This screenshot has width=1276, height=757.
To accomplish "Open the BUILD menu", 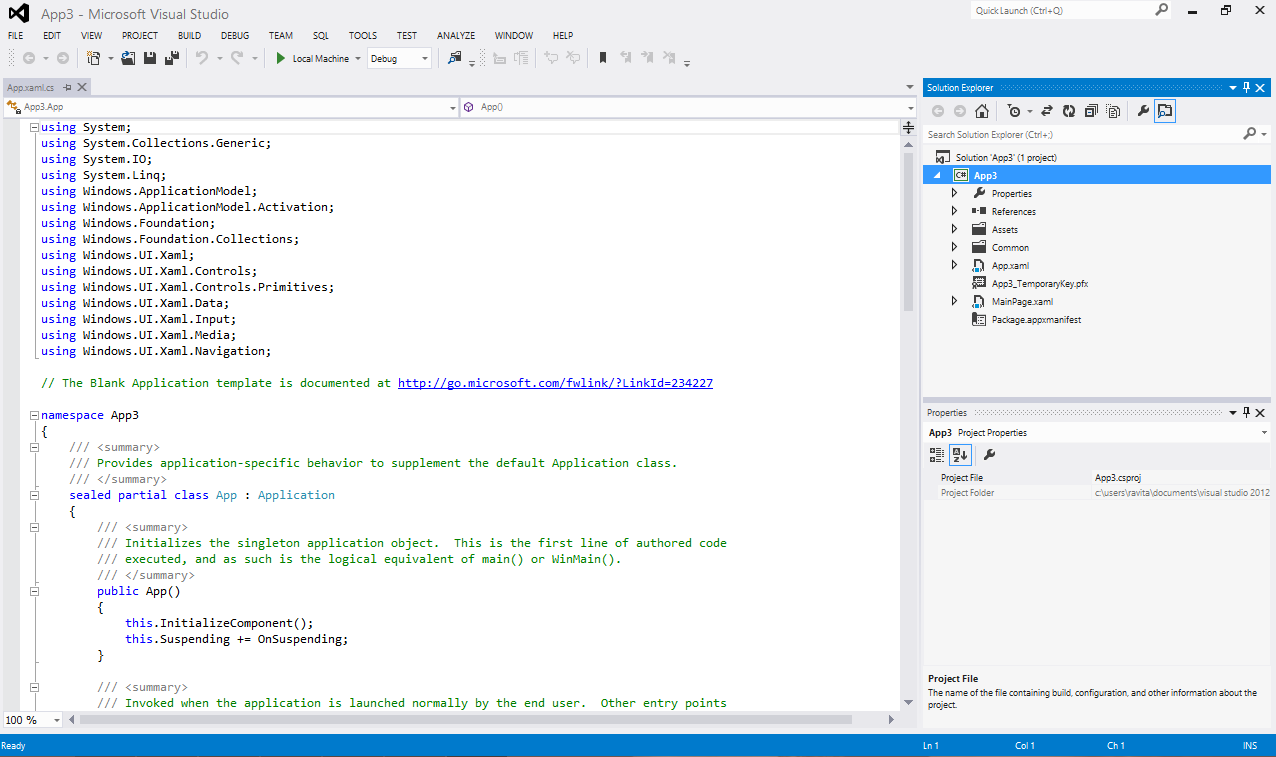I will (189, 35).
